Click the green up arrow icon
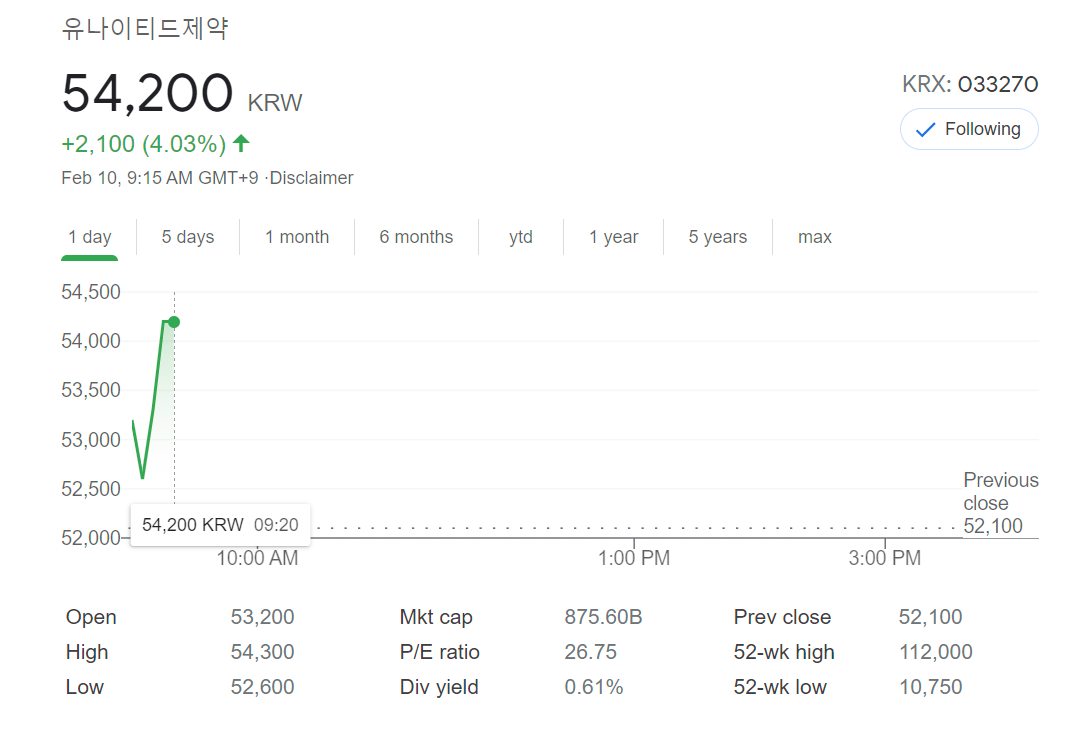The width and height of the screenshot is (1092, 742). pos(241,144)
